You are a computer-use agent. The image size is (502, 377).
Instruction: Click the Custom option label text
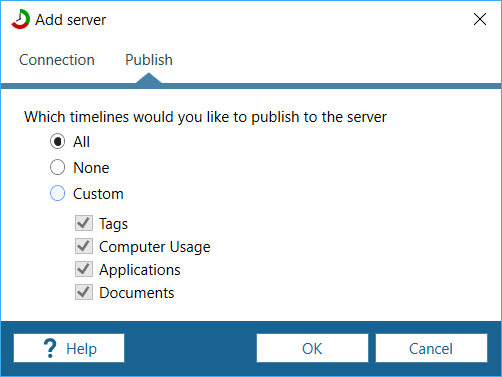pyautogui.click(x=98, y=194)
